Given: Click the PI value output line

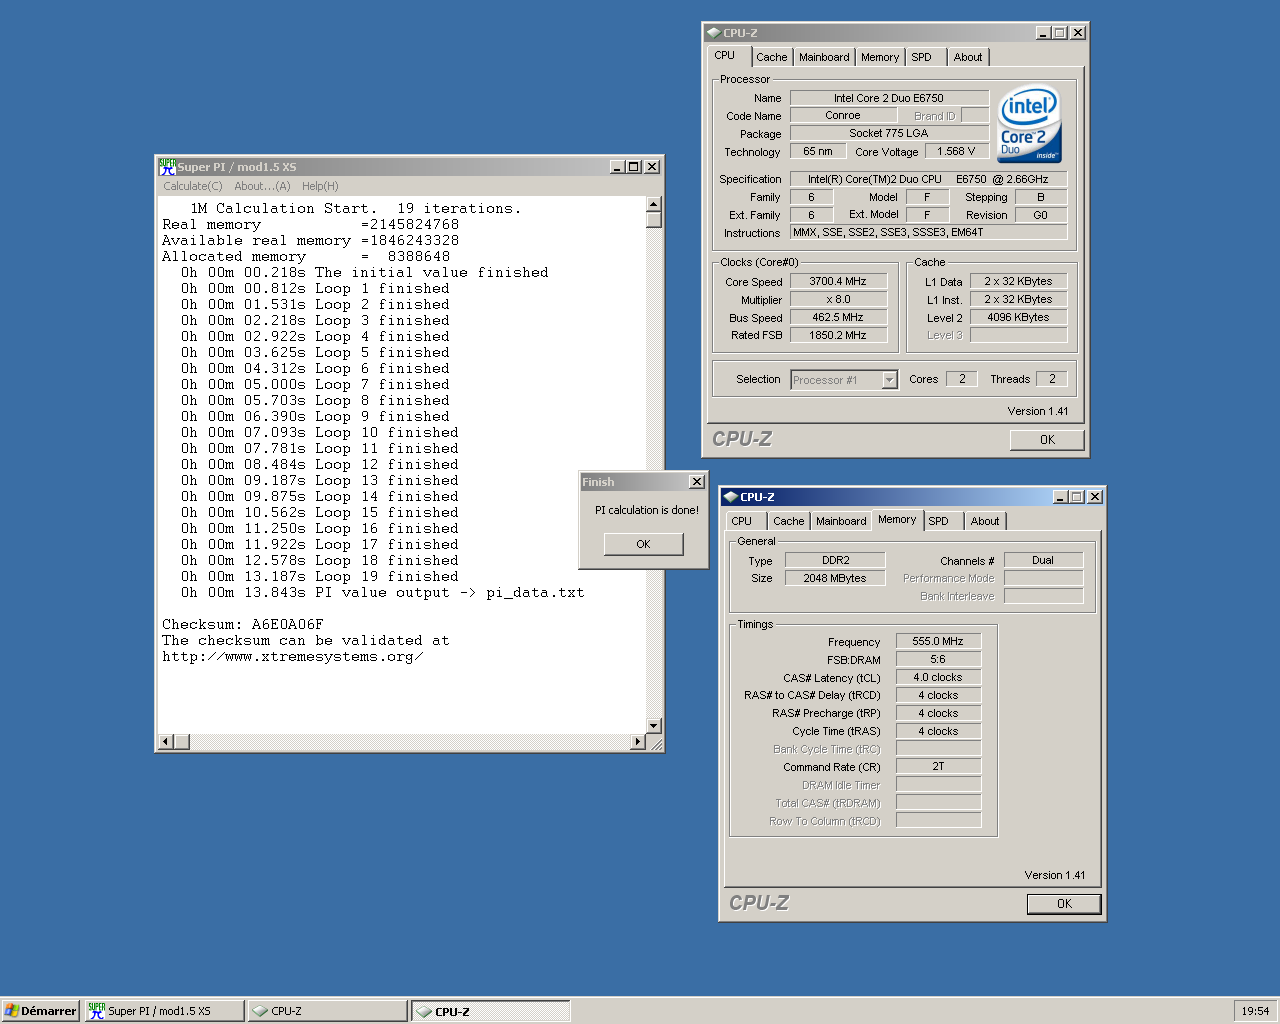Looking at the screenshot, I should pyautogui.click(x=383, y=593).
